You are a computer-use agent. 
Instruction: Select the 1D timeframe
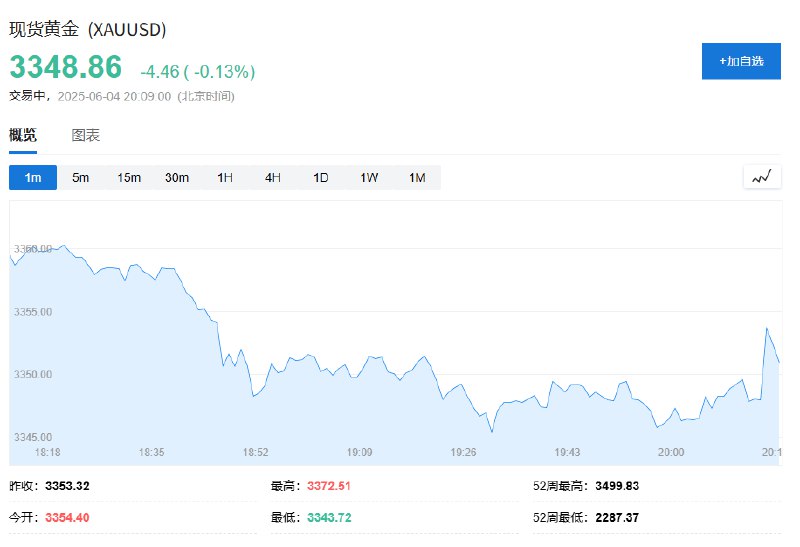(x=320, y=178)
